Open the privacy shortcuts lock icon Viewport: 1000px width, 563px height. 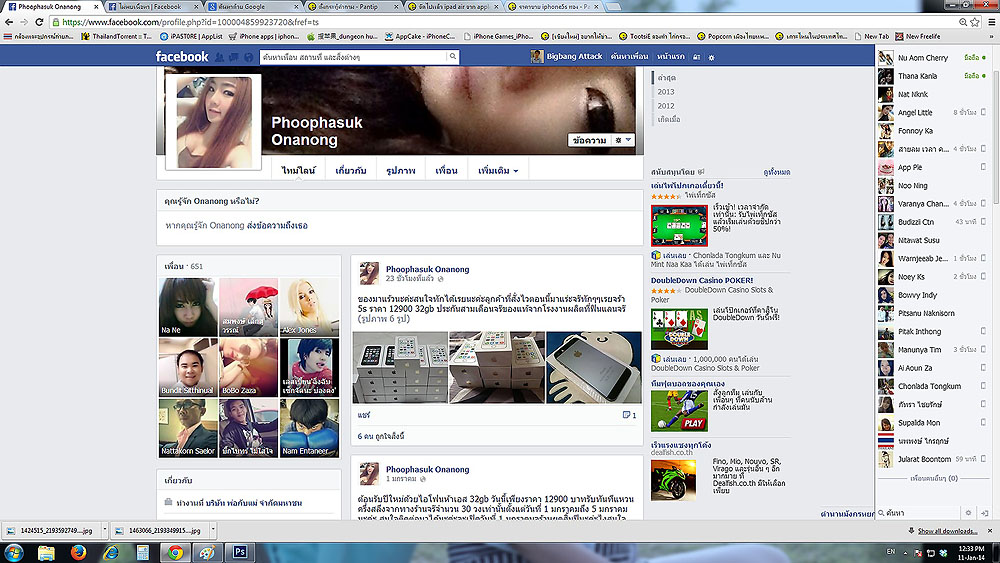point(696,57)
